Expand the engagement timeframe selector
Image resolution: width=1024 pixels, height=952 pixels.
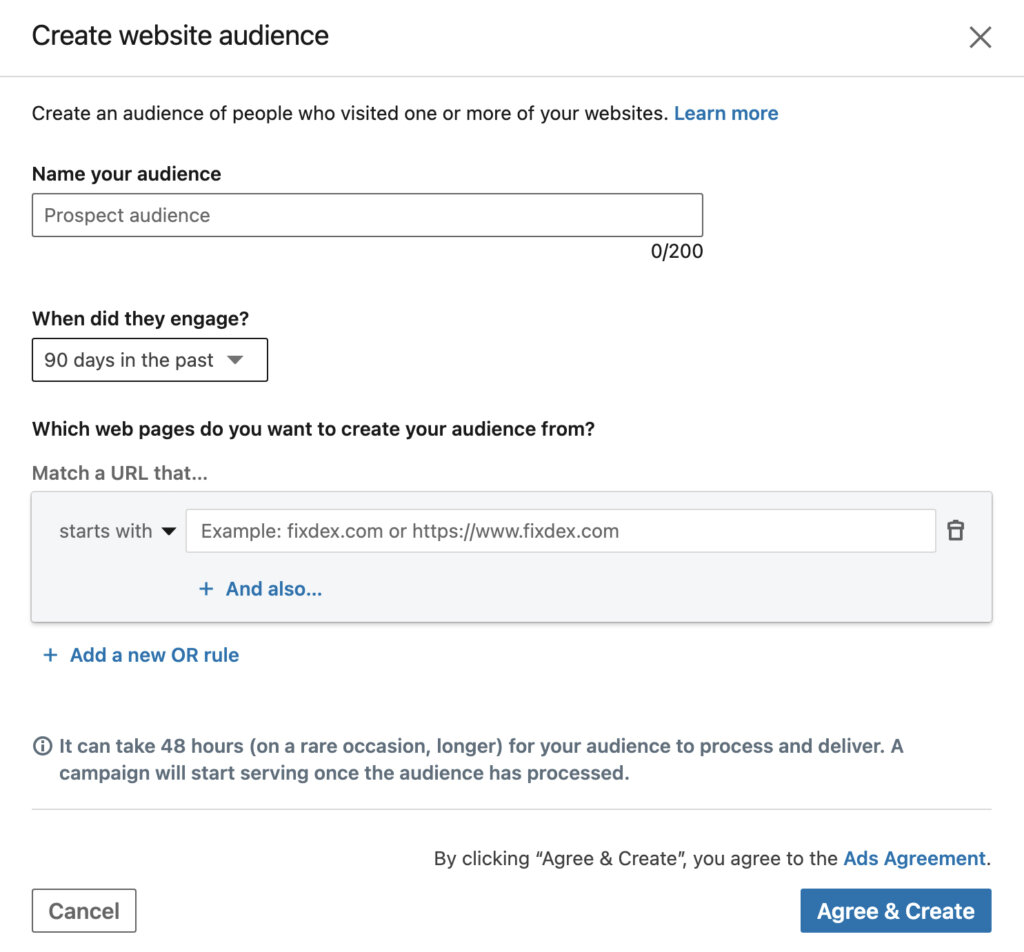(150, 360)
